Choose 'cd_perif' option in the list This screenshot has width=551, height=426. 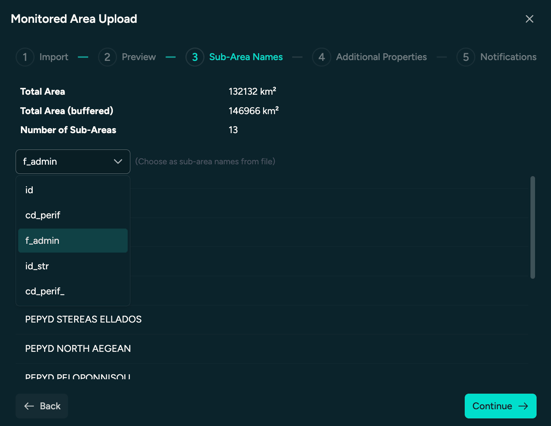point(73,215)
